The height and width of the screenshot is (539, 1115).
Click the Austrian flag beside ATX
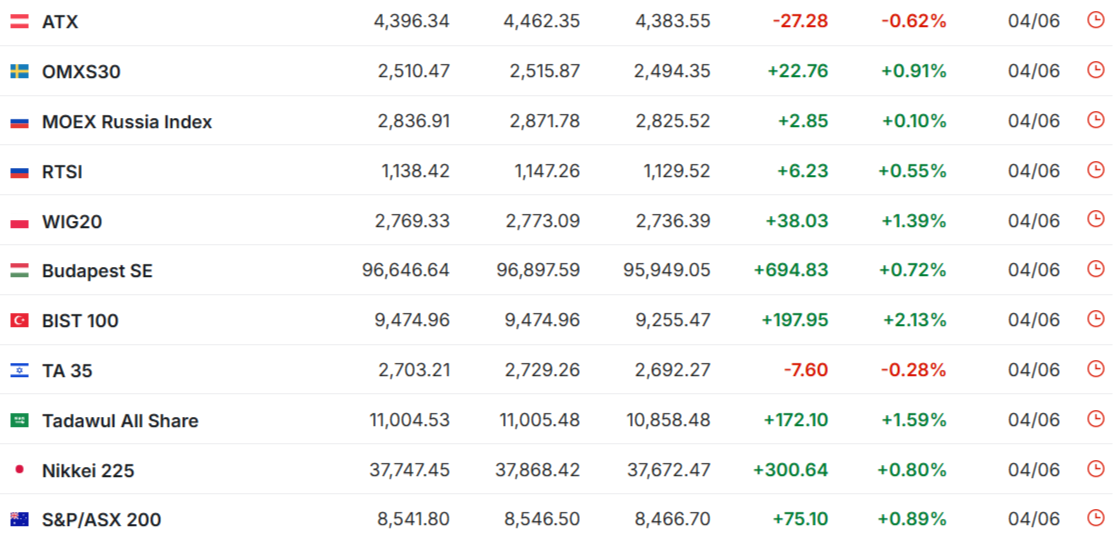[x=19, y=21]
